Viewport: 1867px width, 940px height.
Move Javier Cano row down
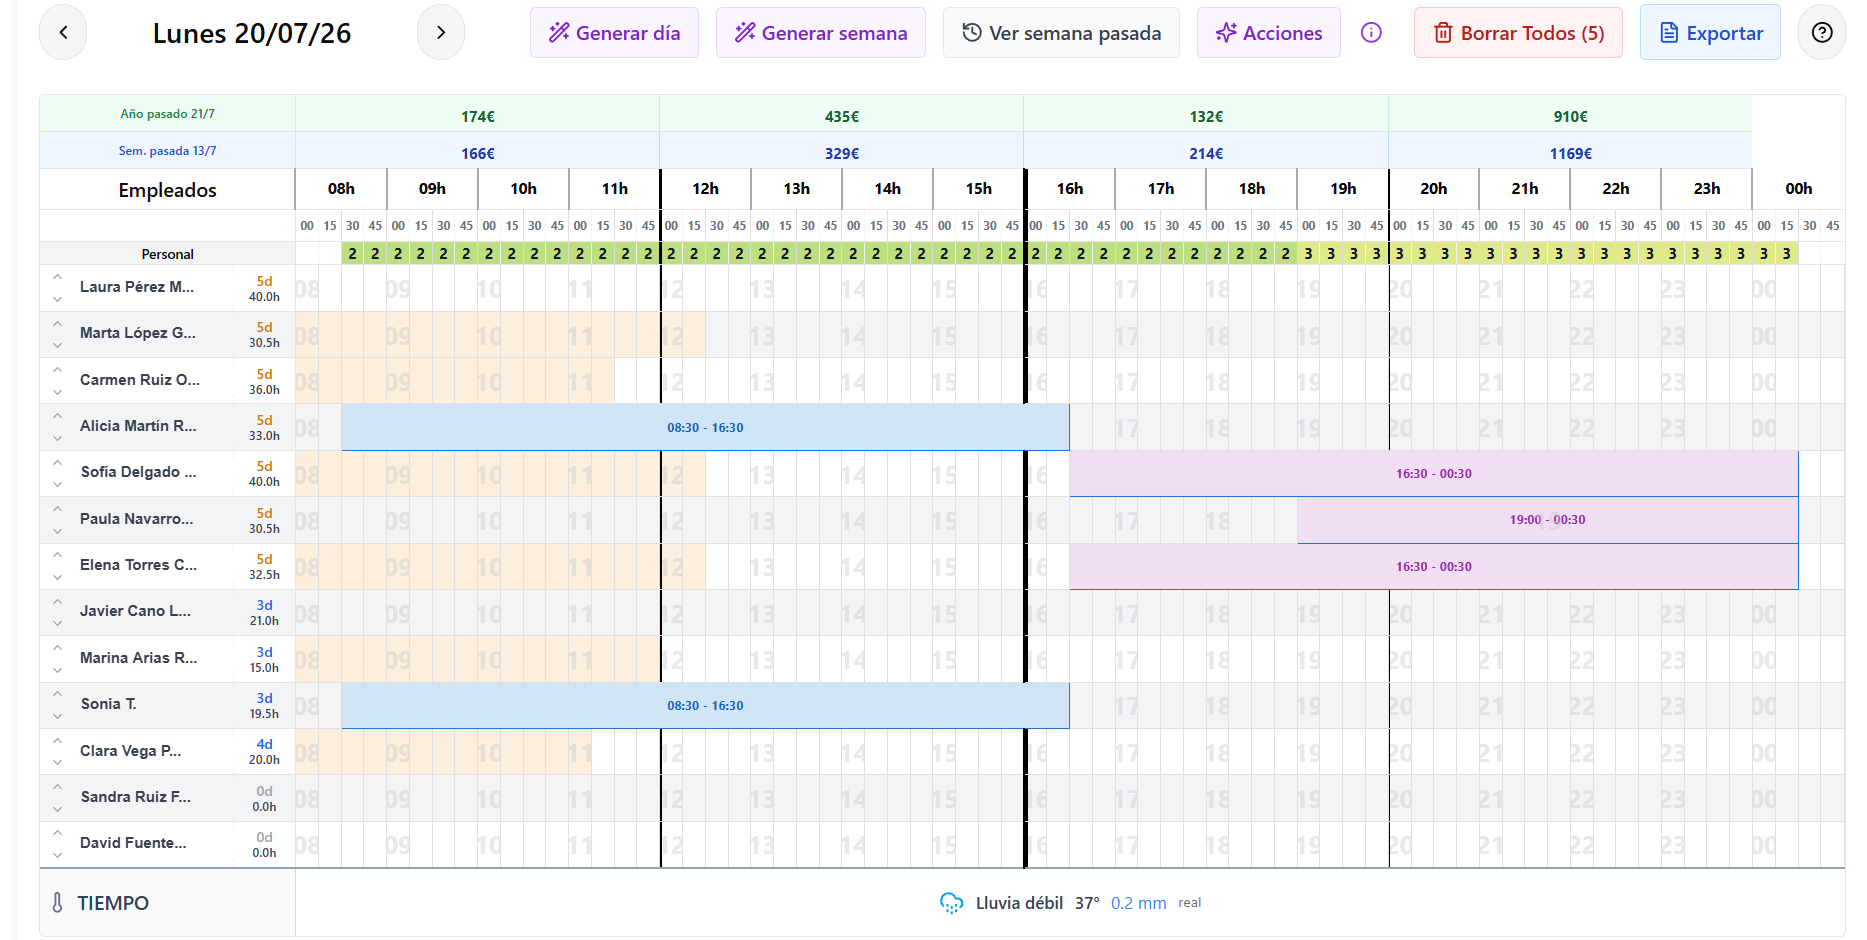coord(57,623)
